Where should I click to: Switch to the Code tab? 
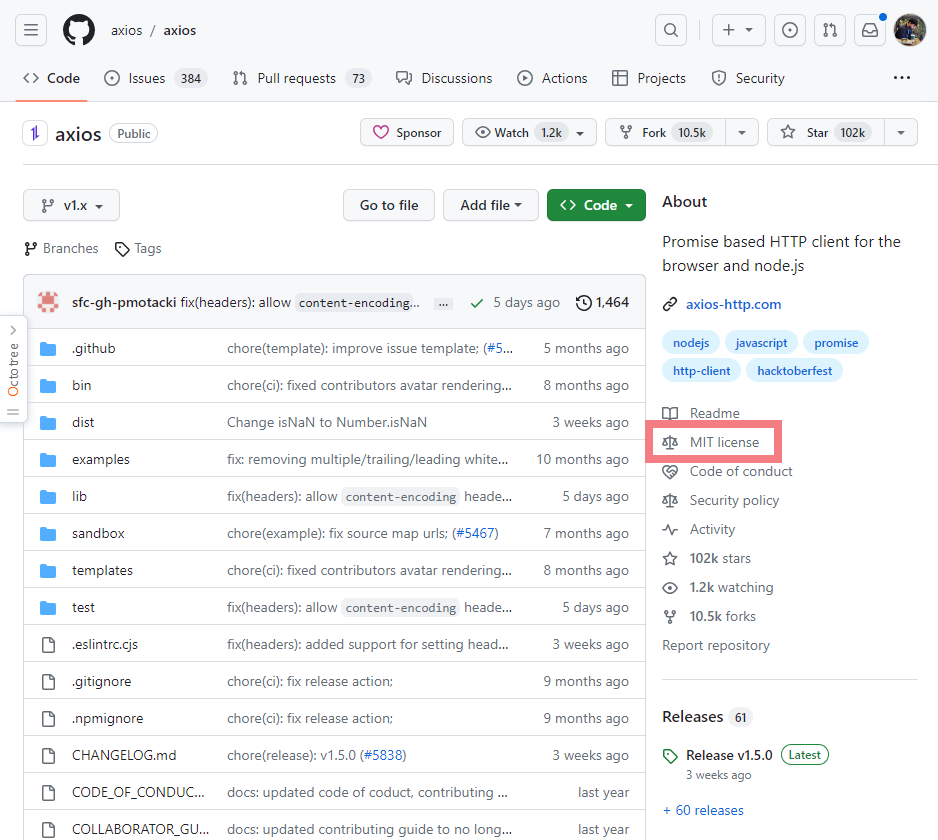[51, 78]
